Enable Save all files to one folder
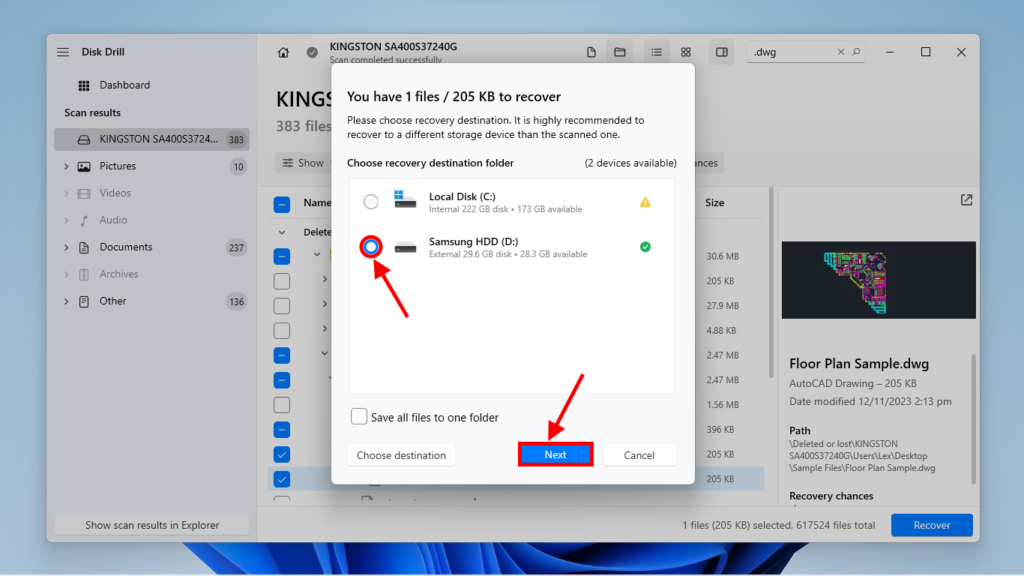 click(357, 417)
